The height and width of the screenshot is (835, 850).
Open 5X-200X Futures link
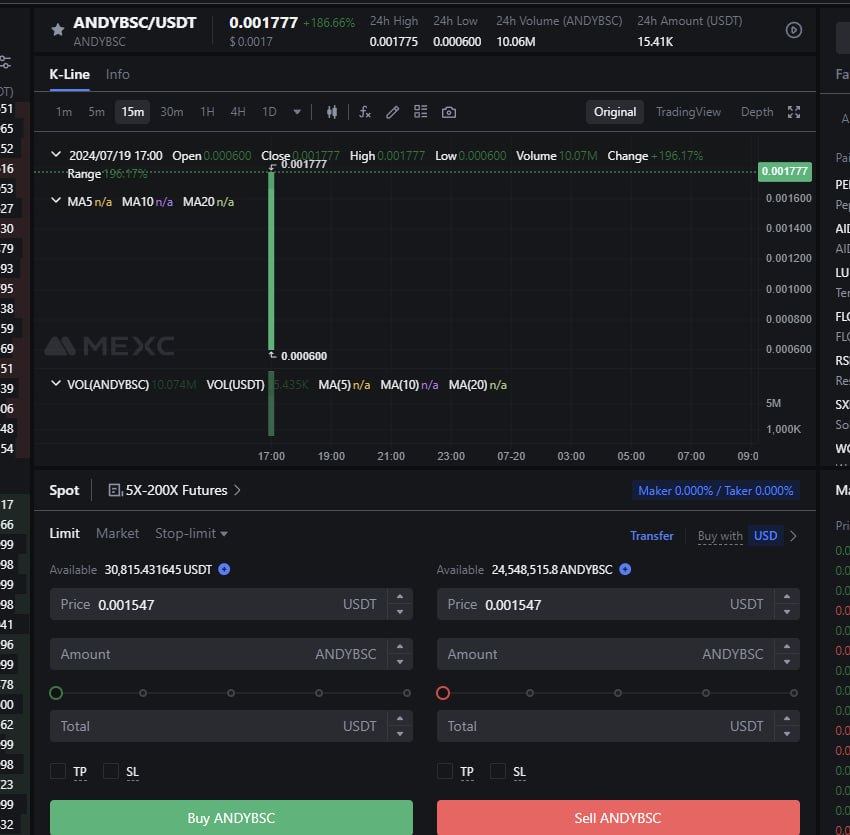pyautogui.click(x=177, y=490)
